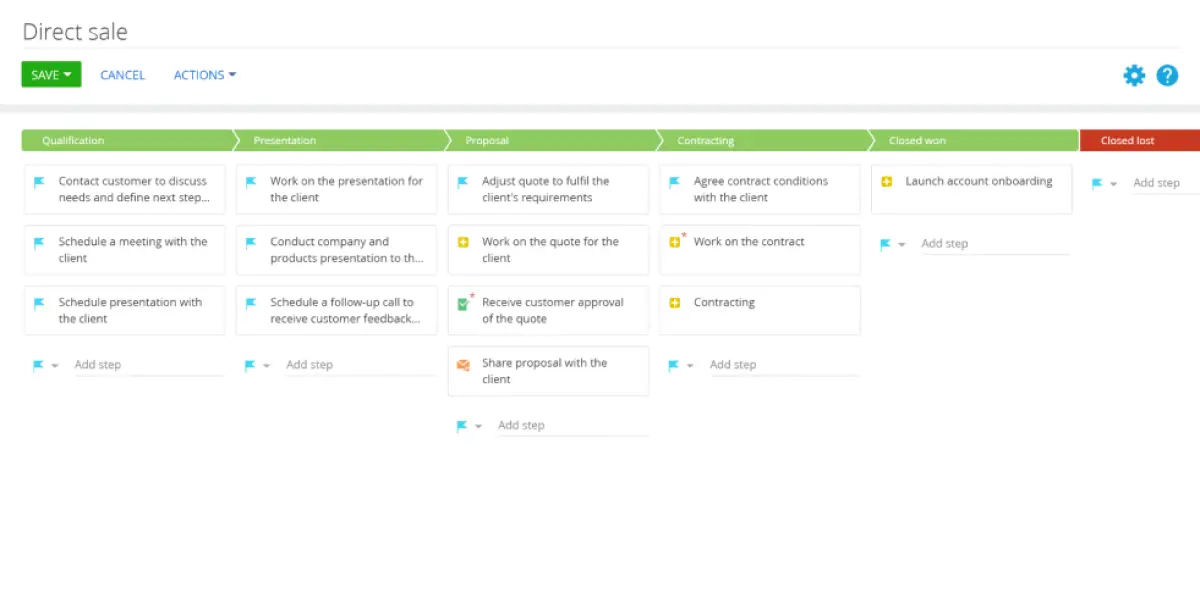Click the email icon on Share proposal step
Image resolution: width=1200 pixels, height=608 pixels.
click(463, 364)
